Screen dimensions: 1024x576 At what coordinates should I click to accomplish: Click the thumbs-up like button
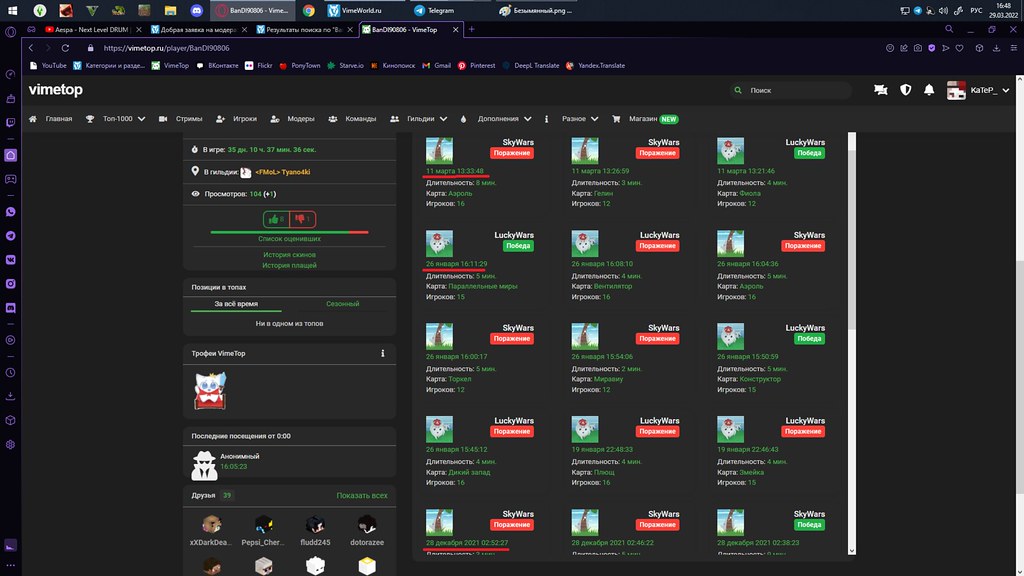(276, 219)
